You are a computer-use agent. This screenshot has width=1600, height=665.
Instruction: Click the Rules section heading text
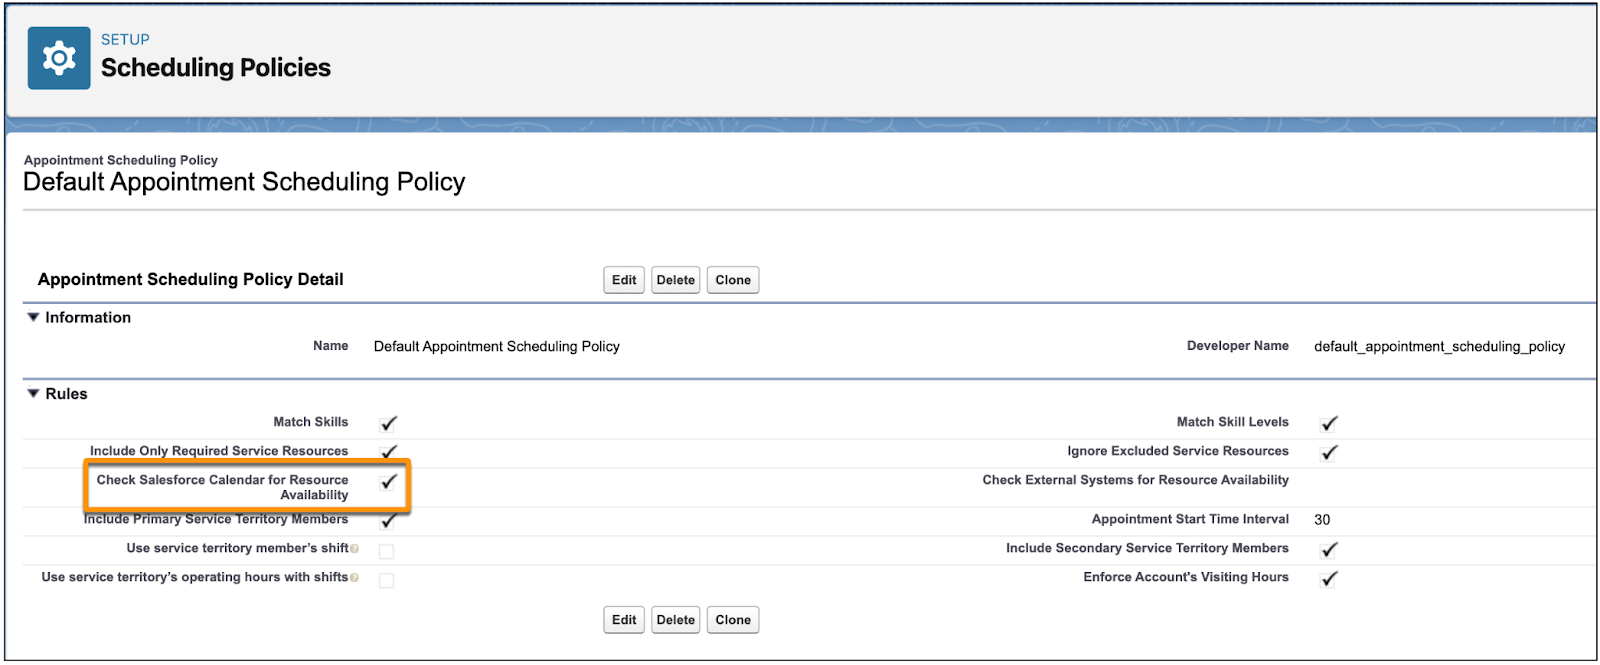click(66, 394)
